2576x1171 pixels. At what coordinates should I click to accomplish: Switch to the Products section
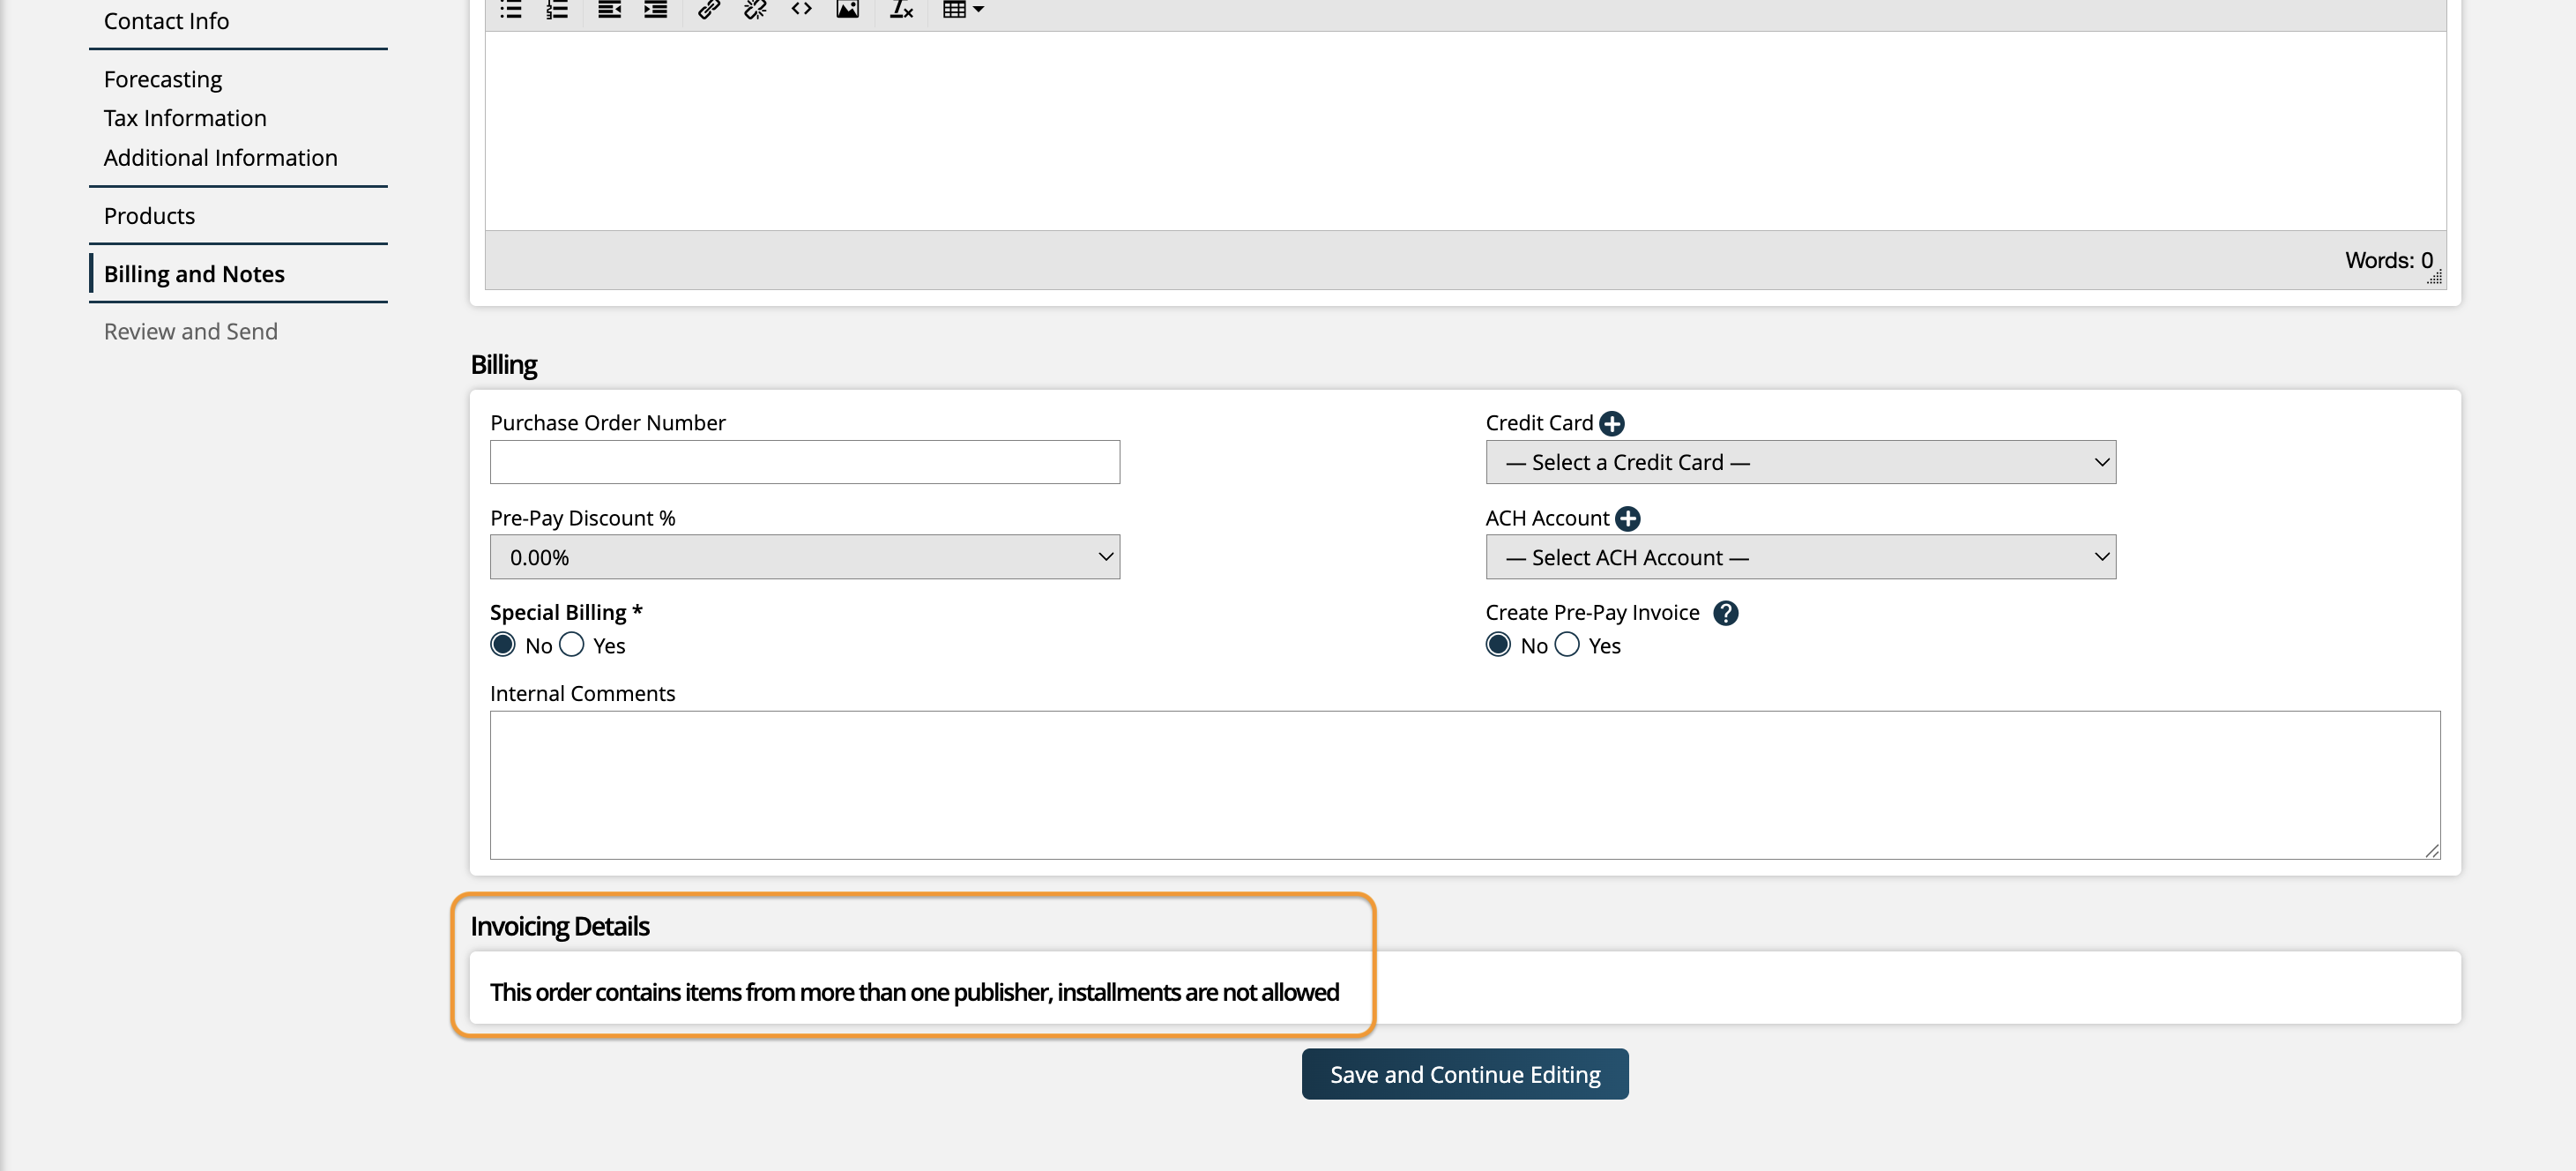(148, 215)
